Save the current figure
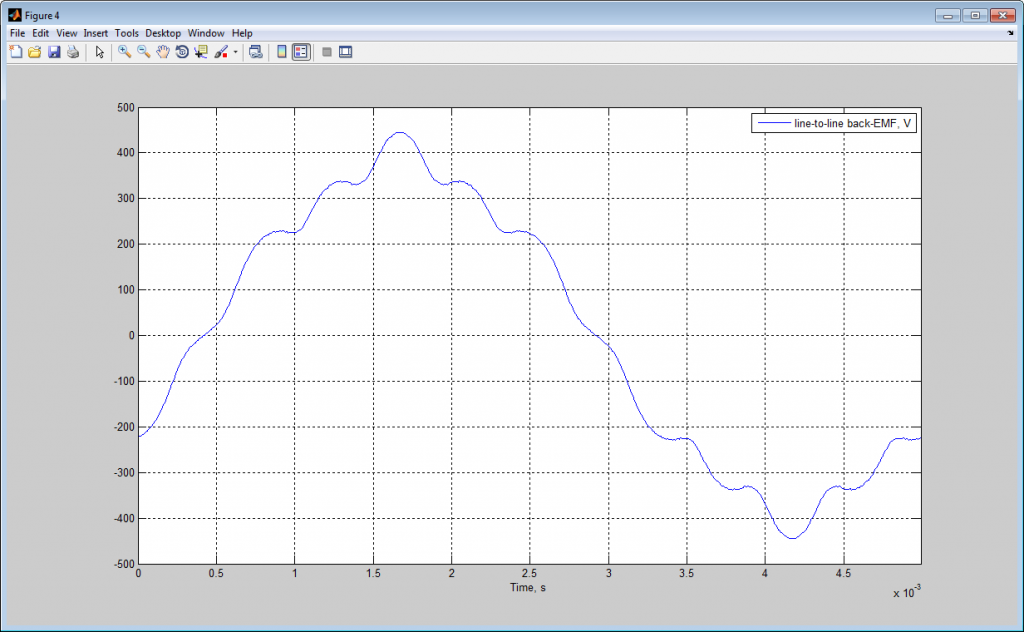1024x632 pixels. pyautogui.click(x=55, y=51)
